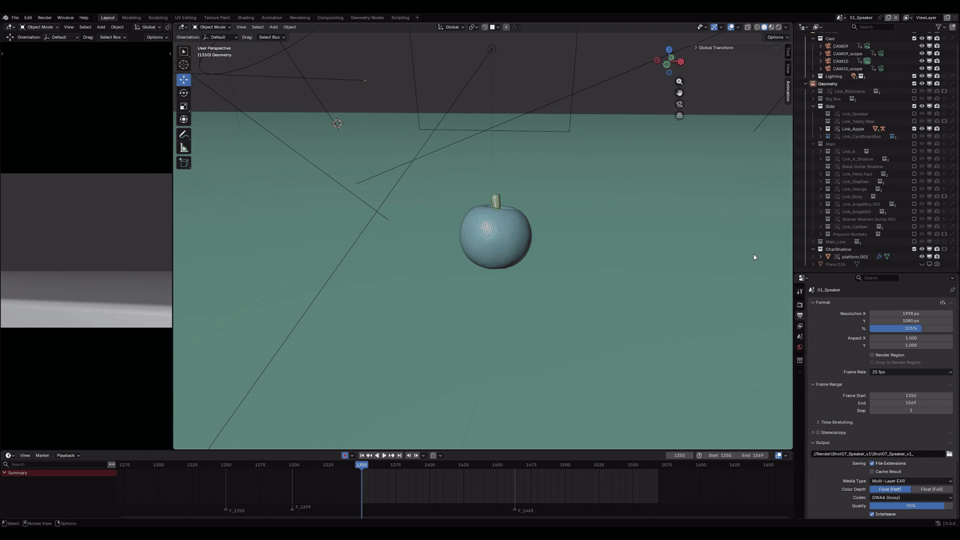Open the Render properties tab
Image resolution: width=960 pixels, height=540 pixels.
[x=800, y=304]
